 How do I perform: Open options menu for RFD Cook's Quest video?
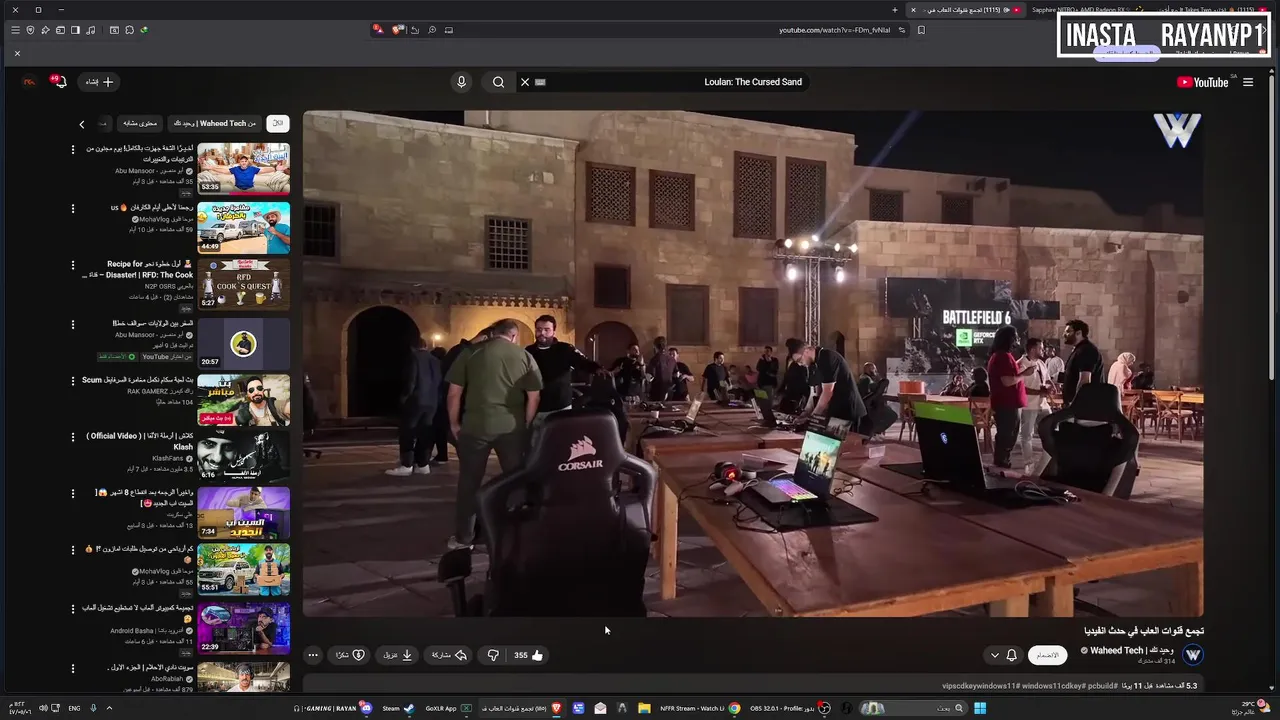[x=72, y=266]
